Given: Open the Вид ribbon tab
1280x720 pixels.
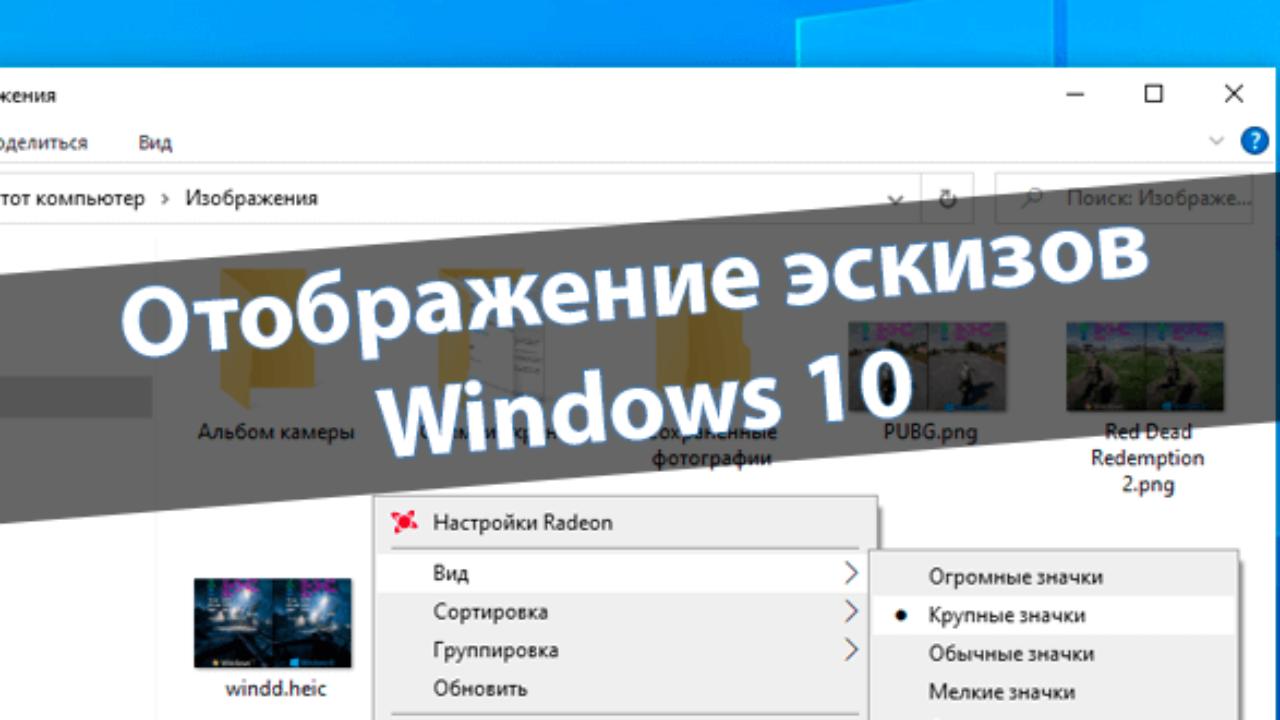Looking at the screenshot, I should [x=155, y=143].
